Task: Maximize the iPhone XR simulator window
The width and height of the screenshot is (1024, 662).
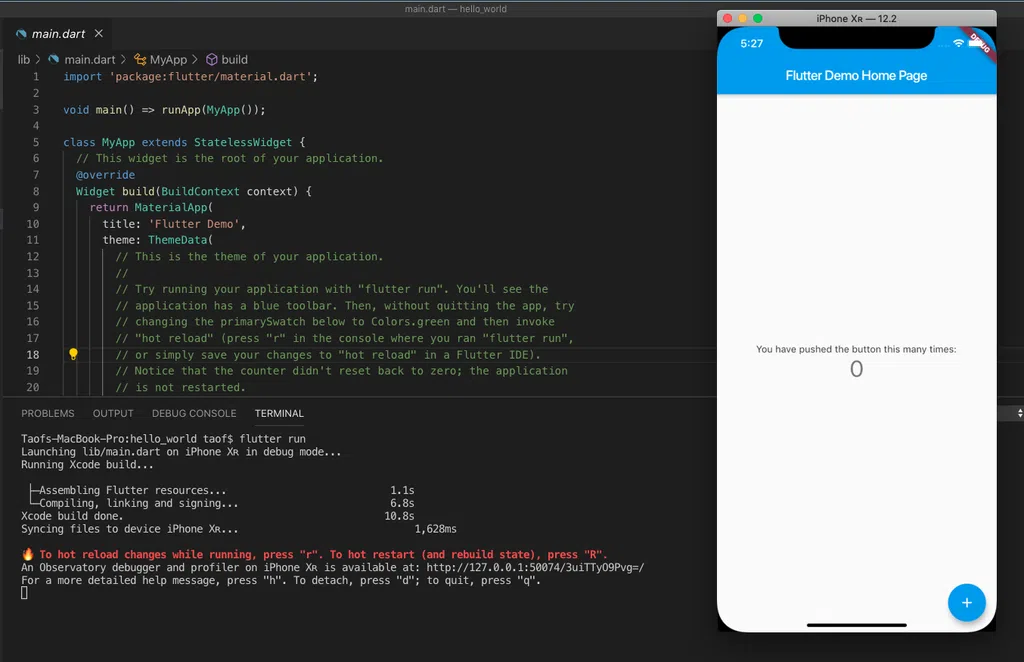Action: (758, 18)
